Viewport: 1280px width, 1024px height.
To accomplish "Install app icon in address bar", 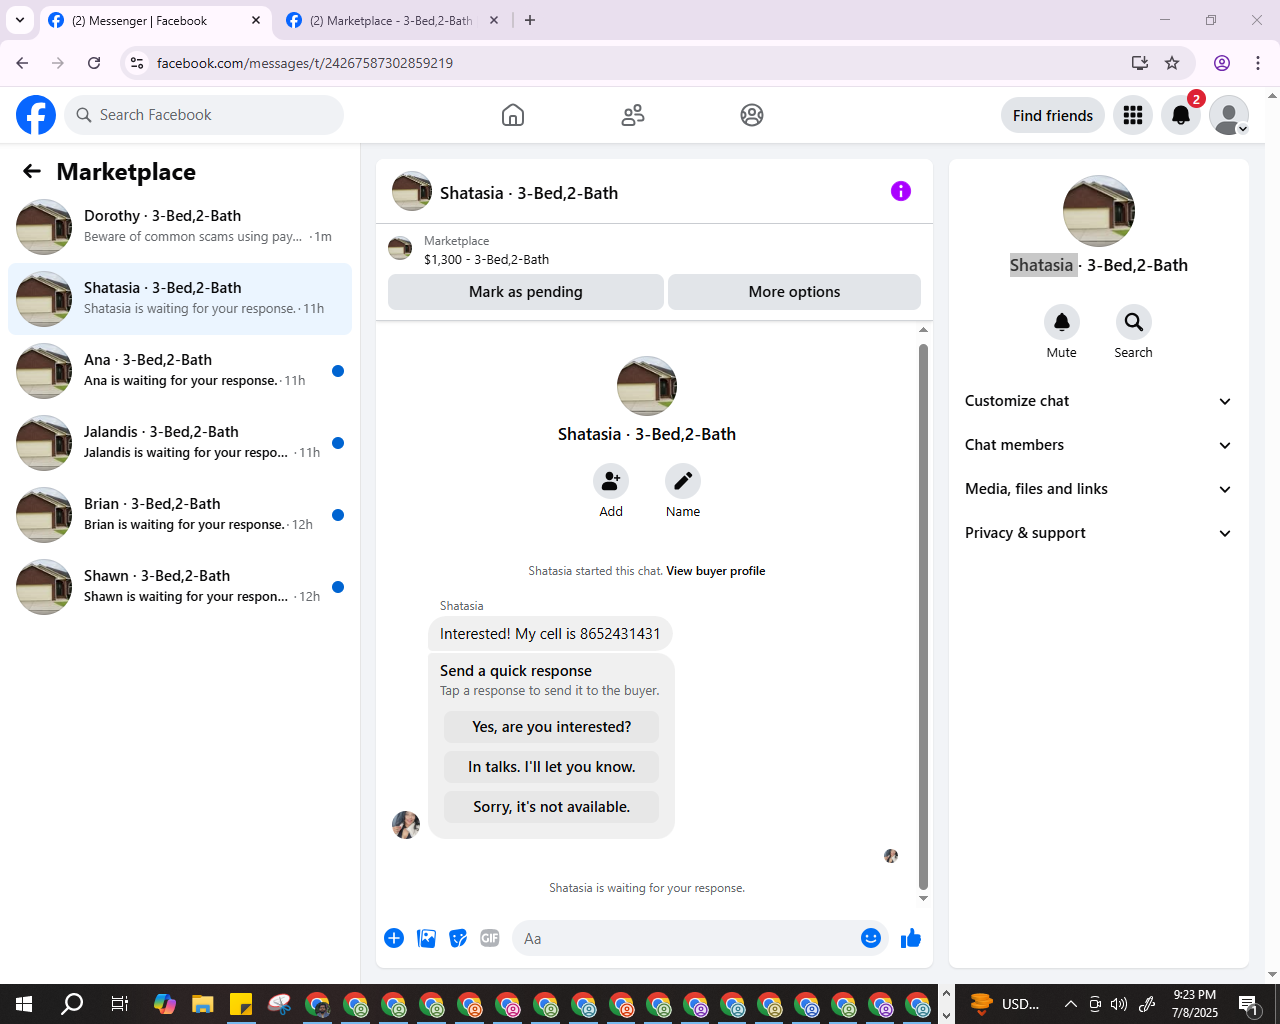I will (x=1139, y=63).
